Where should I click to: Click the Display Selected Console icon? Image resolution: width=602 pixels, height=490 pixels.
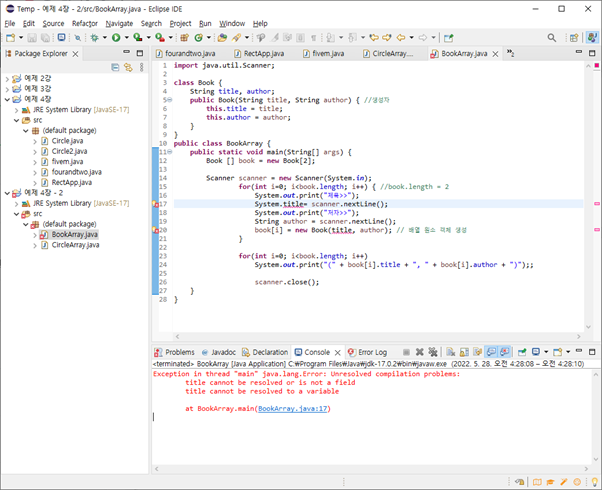(x=536, y=352)
